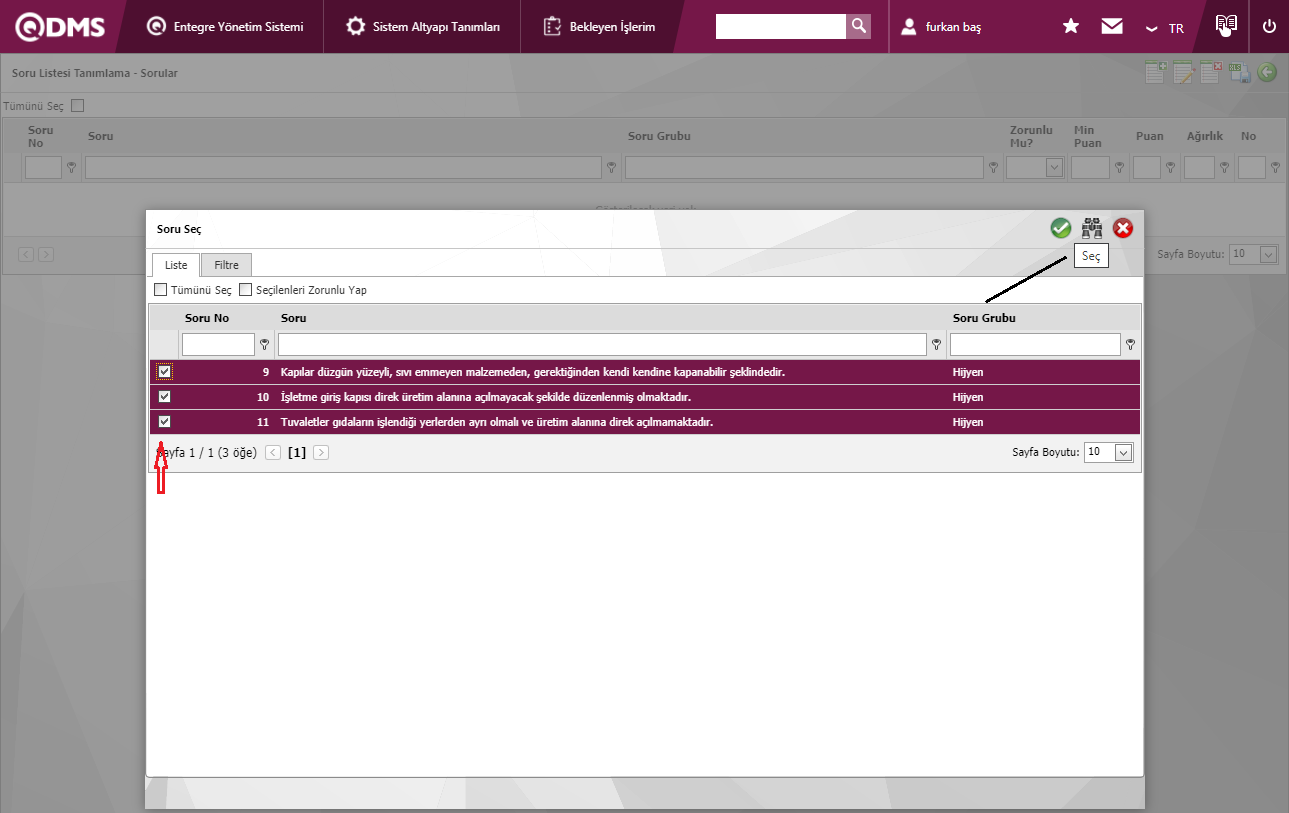Open favorites via the star icon
The height and width of the screenshot is (813, 1289).
[1071, 27]
